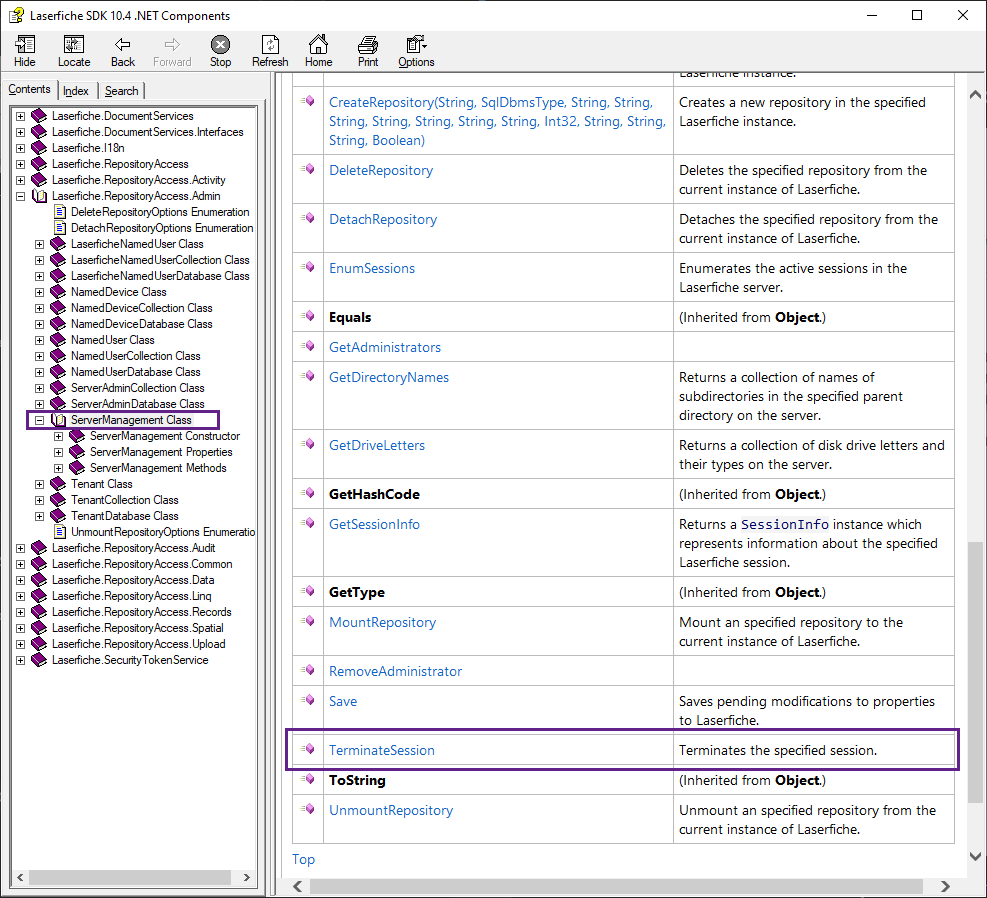Image resolution: width=987 pixels, height=898 pixels.
Task: Open the GetAdministrators method link
Action: pos(385,347)
